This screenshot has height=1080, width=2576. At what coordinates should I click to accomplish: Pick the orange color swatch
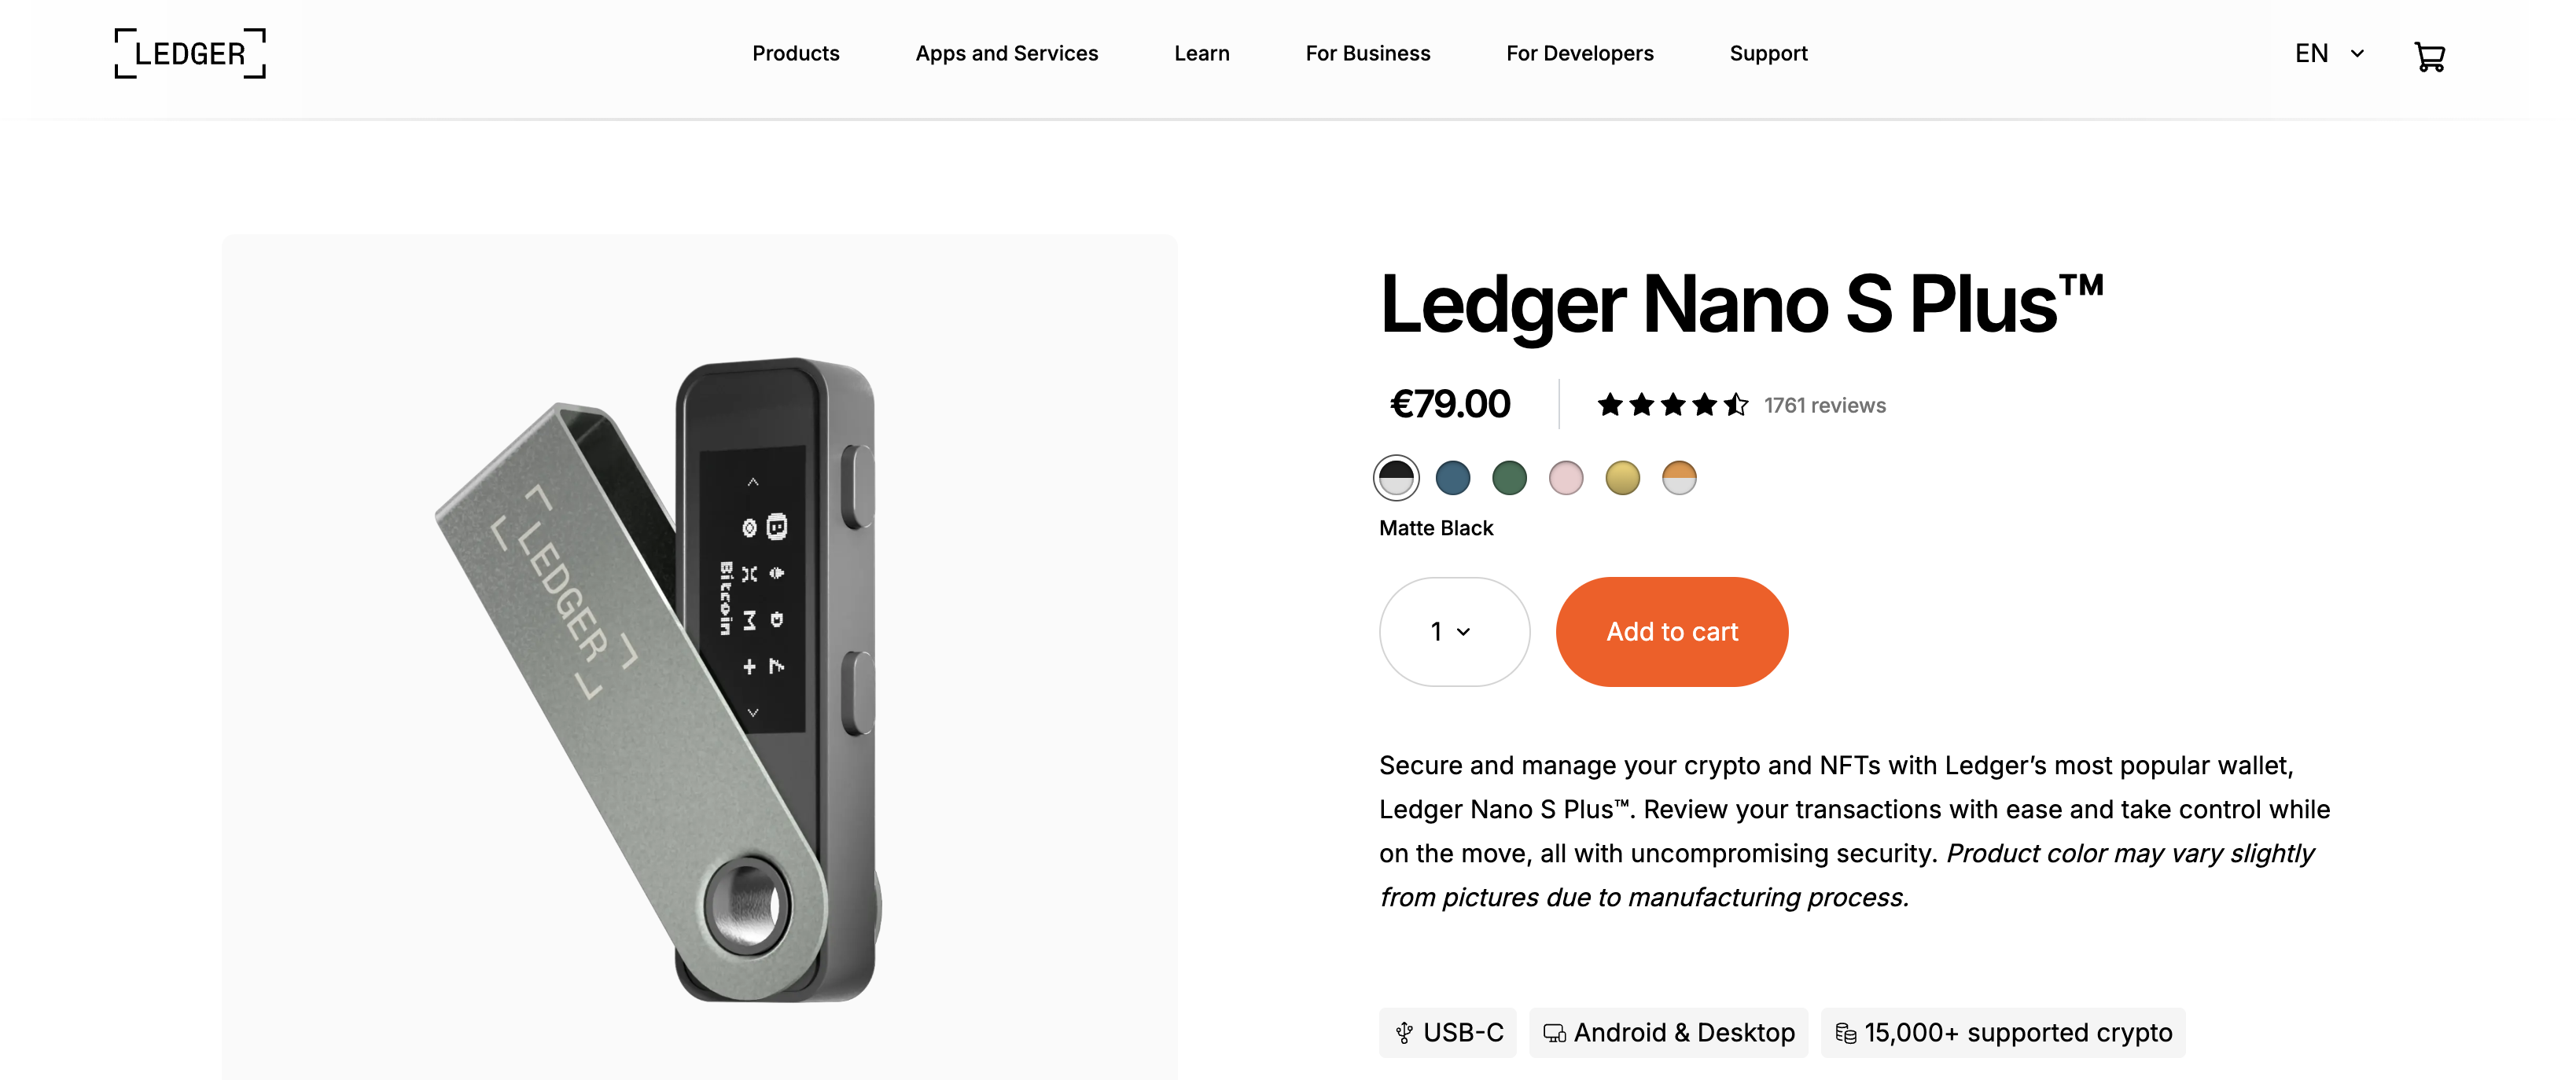tap(1679, 478)
